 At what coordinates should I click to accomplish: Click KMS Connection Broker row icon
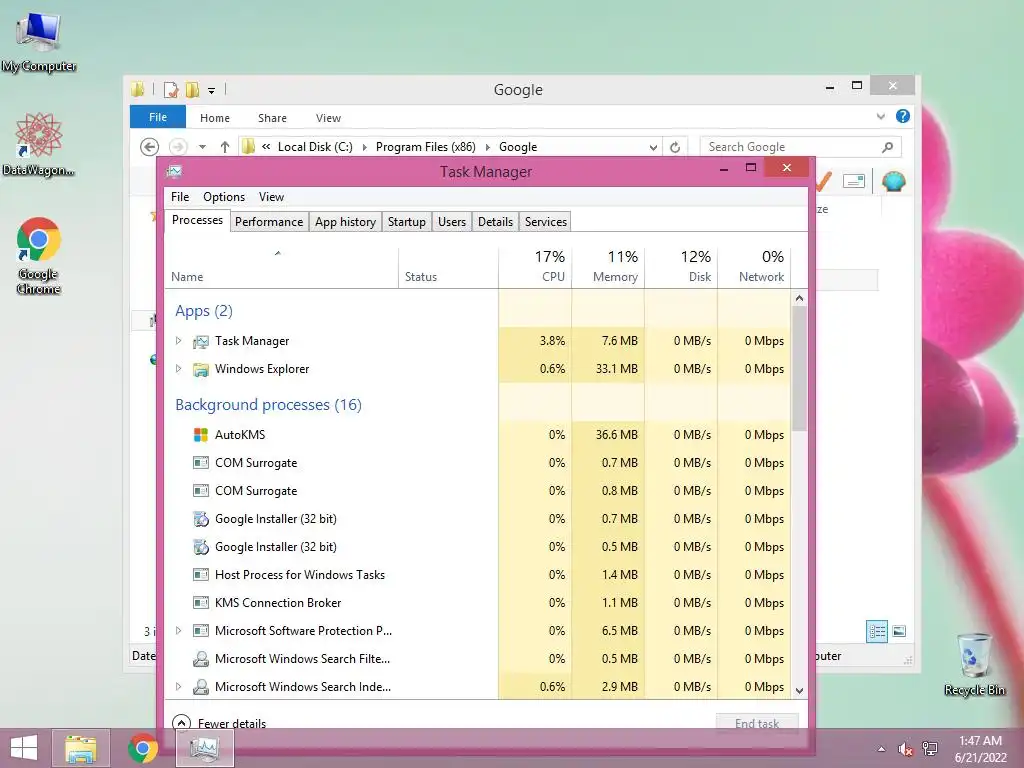[200, 603]
